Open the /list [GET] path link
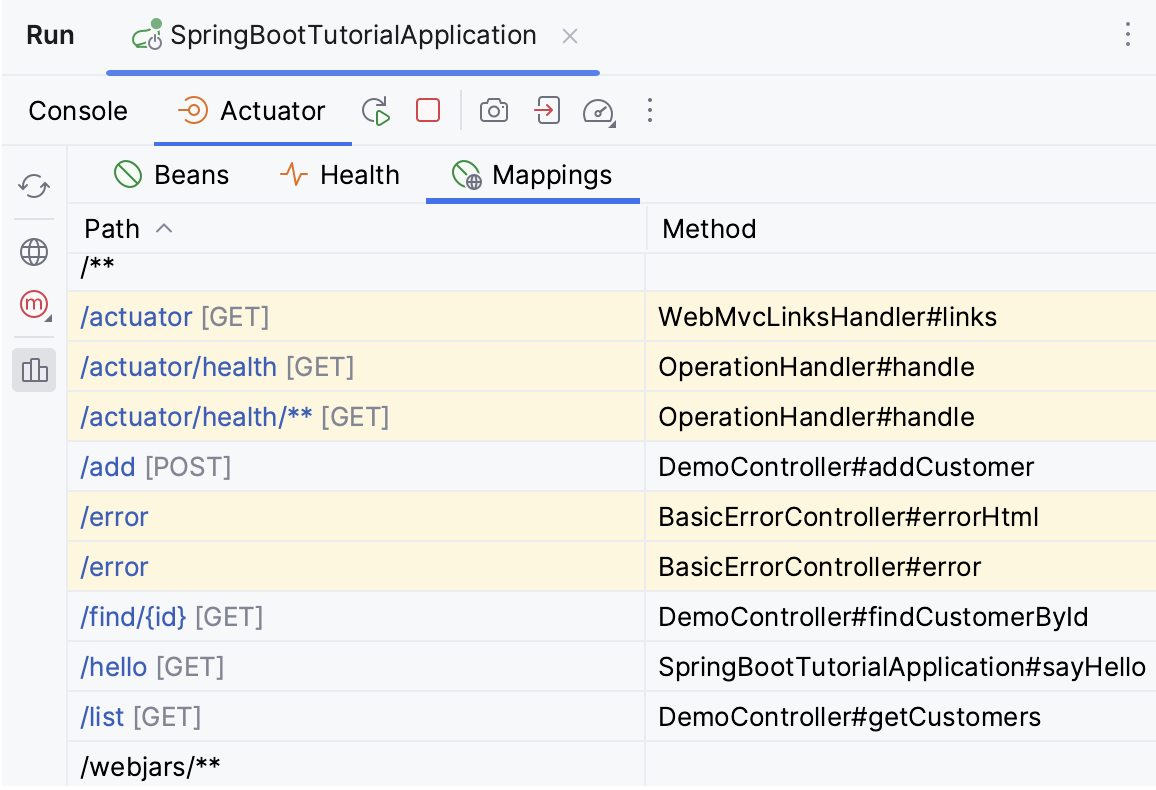 [x=140, y=718]
